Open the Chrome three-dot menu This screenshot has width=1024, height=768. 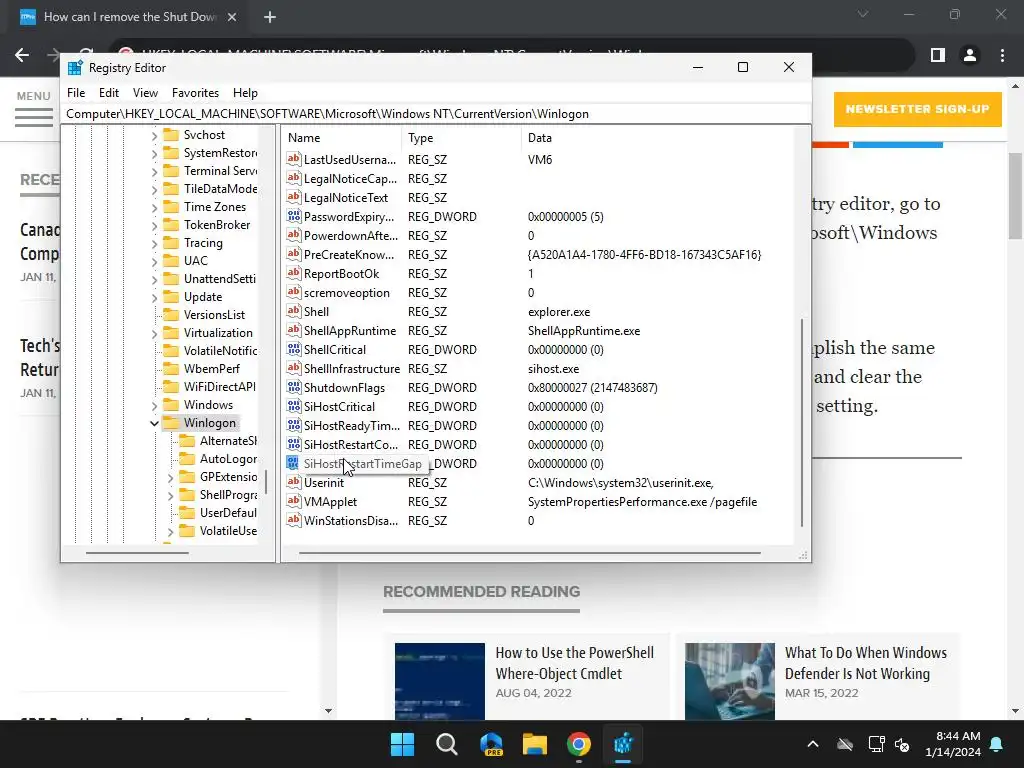[x=1002, y=56]
